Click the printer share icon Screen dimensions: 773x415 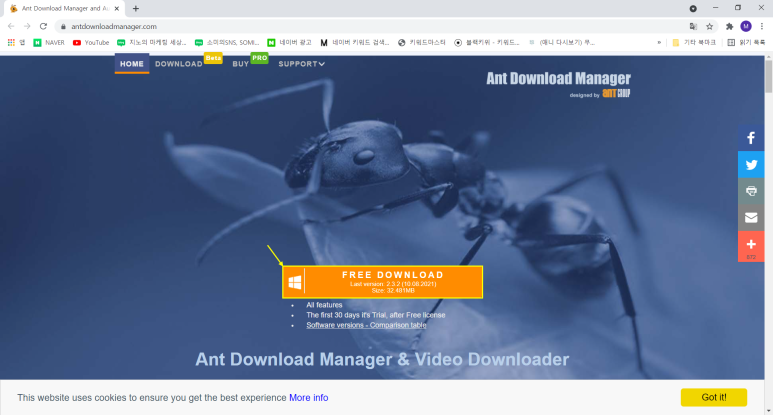coord(751,191)
